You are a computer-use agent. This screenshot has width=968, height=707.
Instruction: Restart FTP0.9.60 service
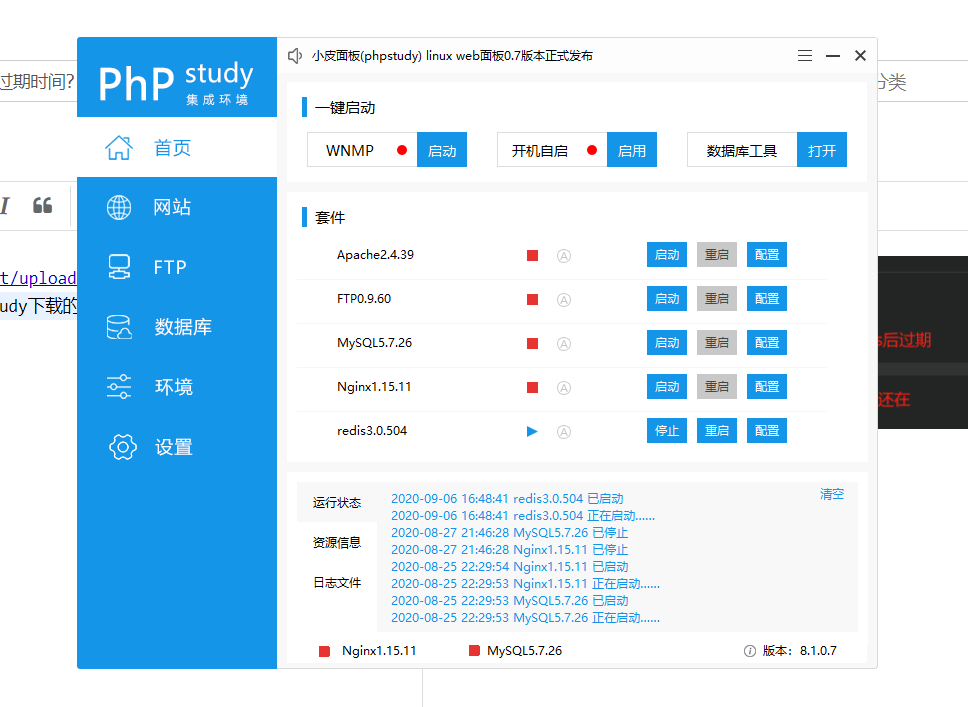[717, 298]
